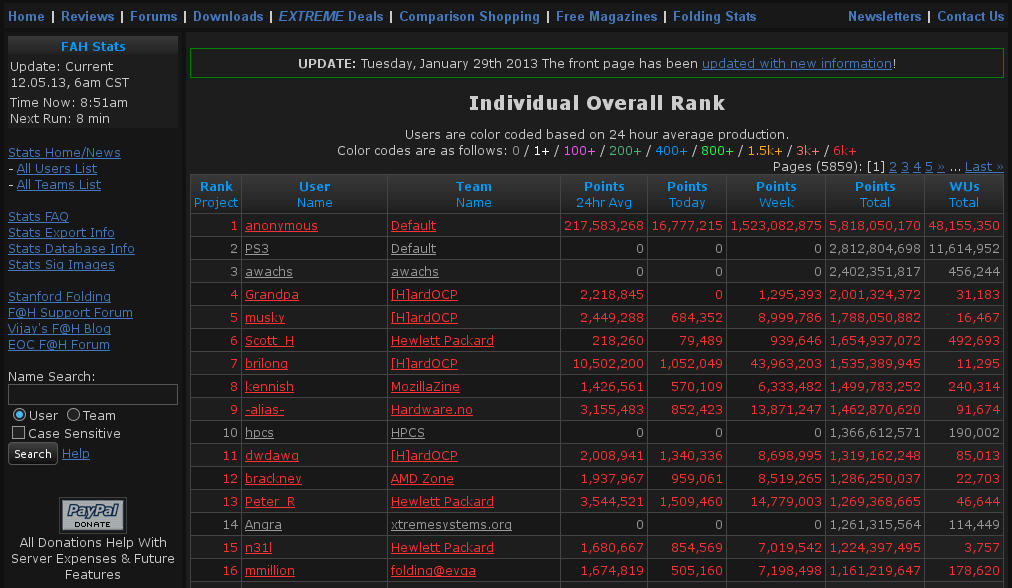The image size is (1012, 588).
Task: Sort by the Rank column header
Action: coord(216,187)
